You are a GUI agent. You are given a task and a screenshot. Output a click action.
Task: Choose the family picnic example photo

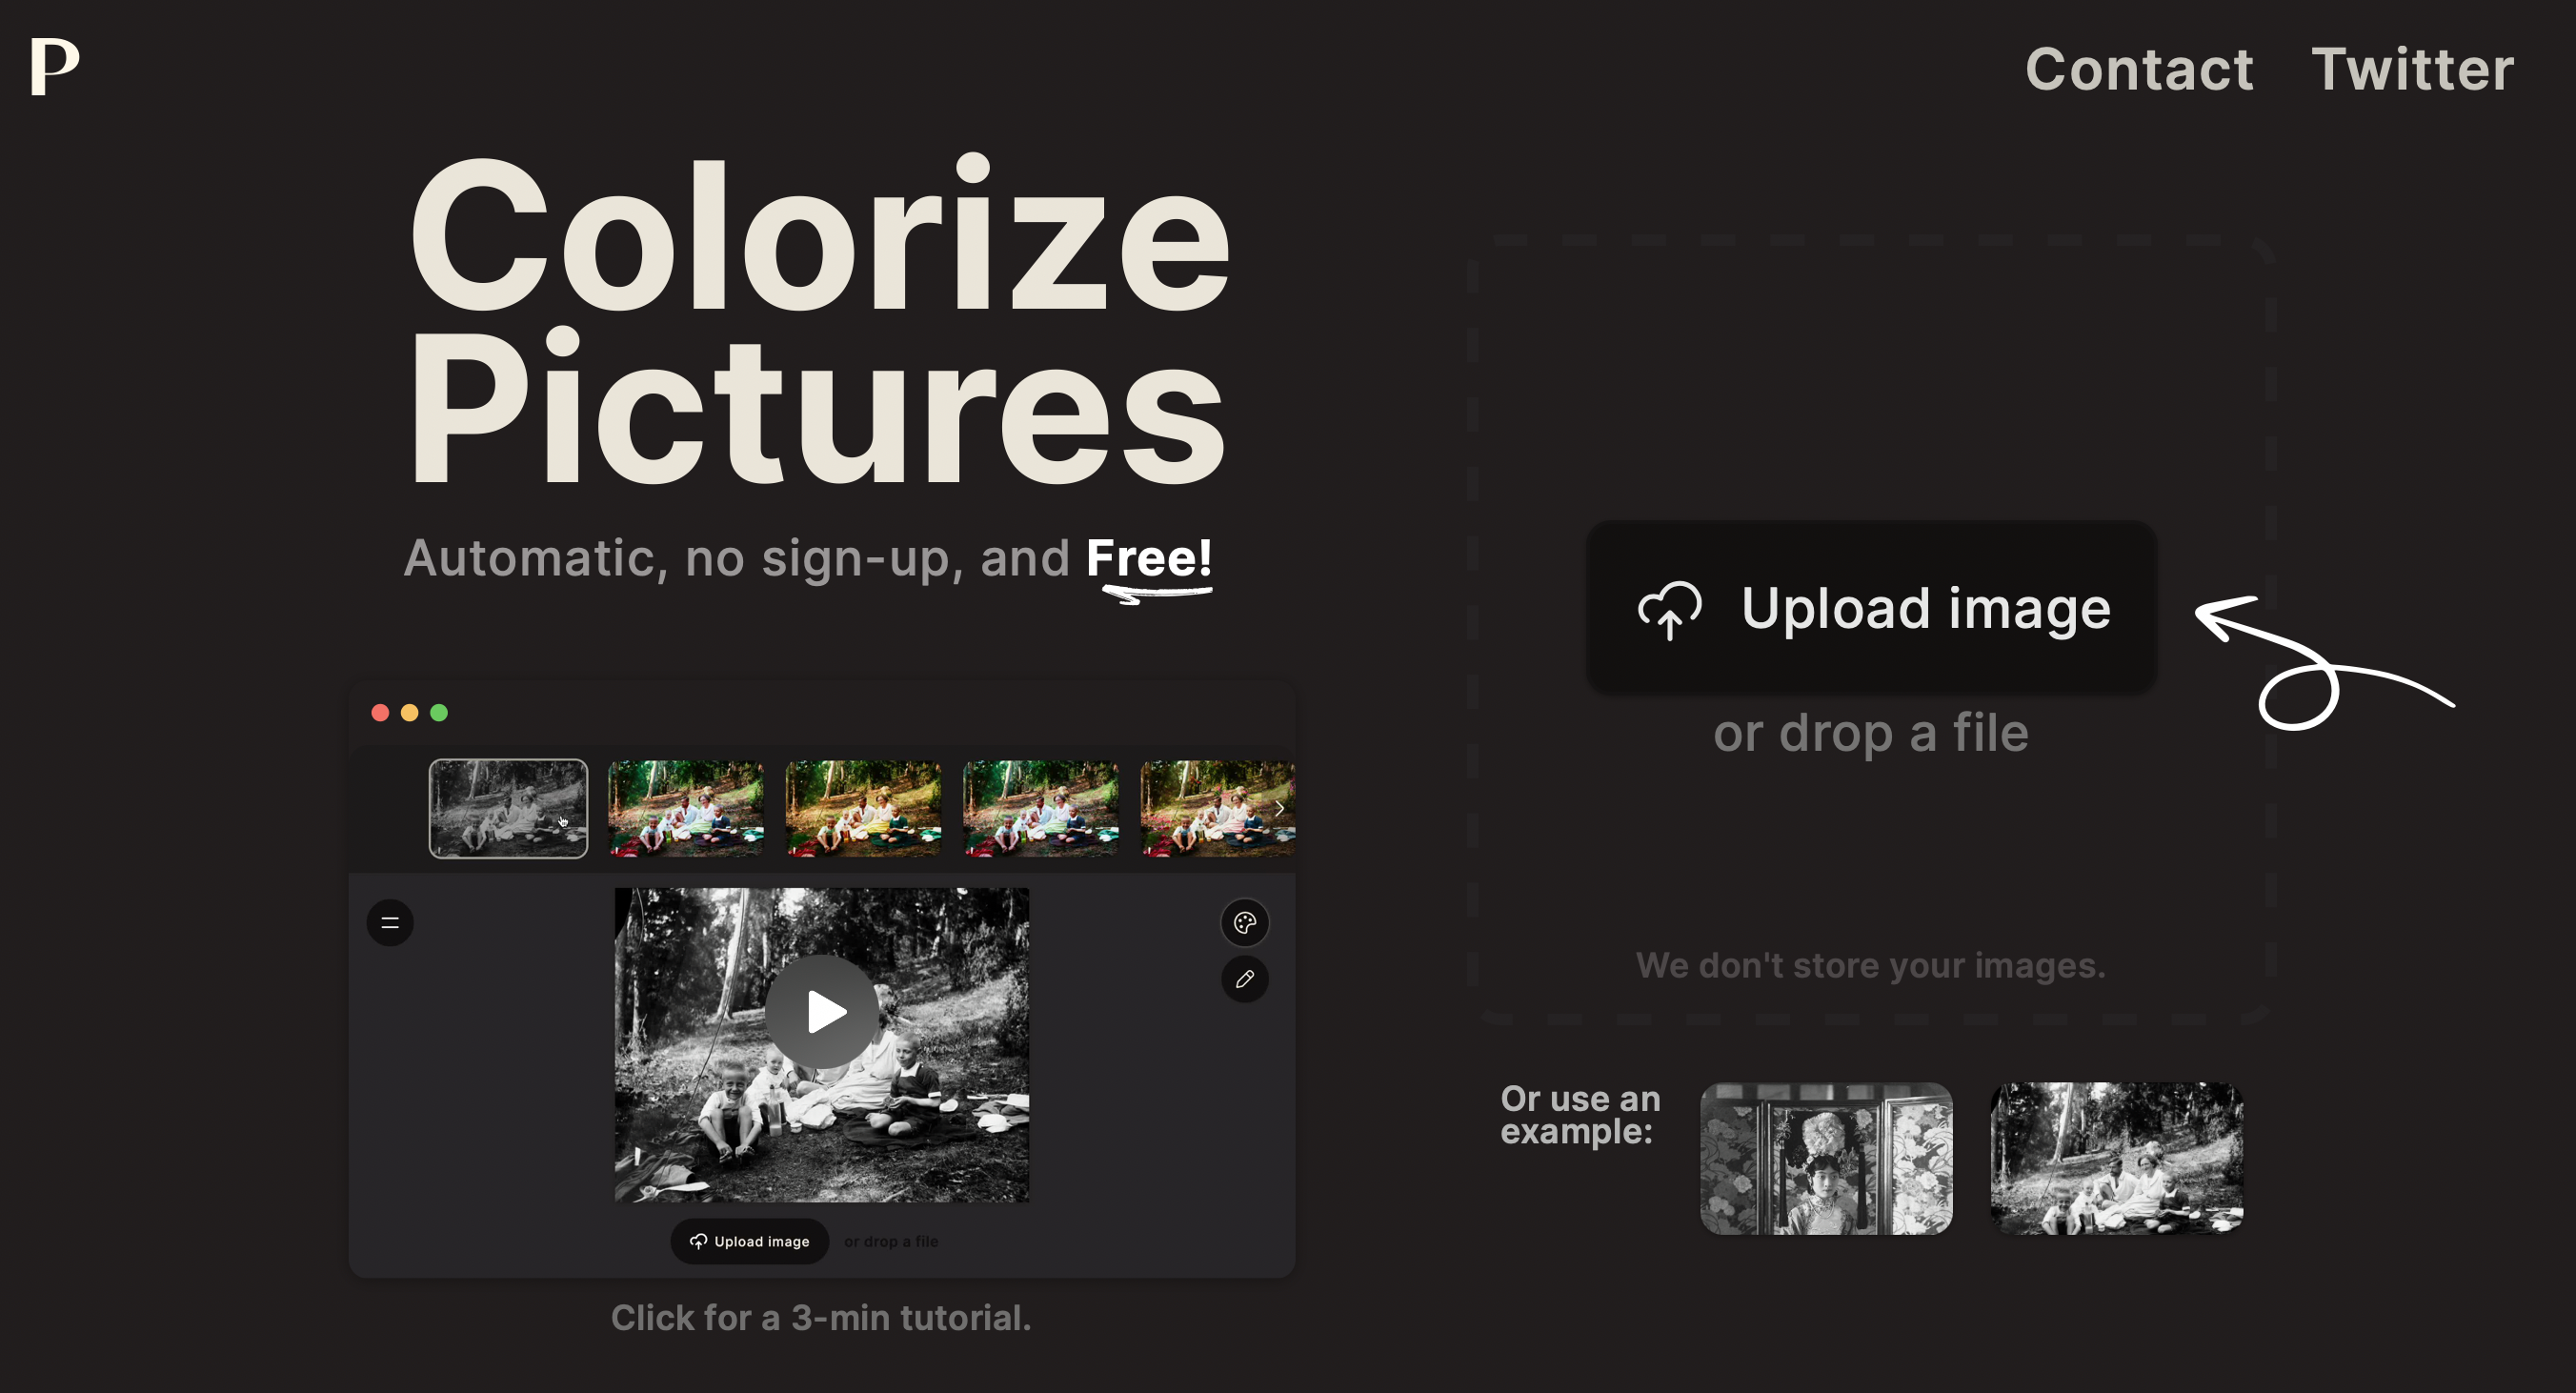click(x=2116, y=1158)
